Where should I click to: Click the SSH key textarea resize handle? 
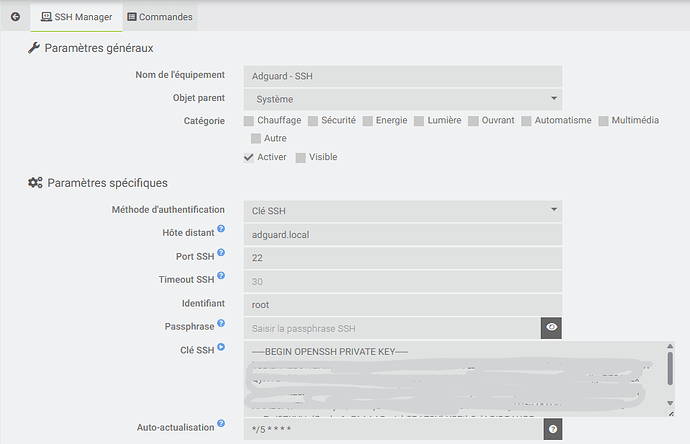[671, 414]
